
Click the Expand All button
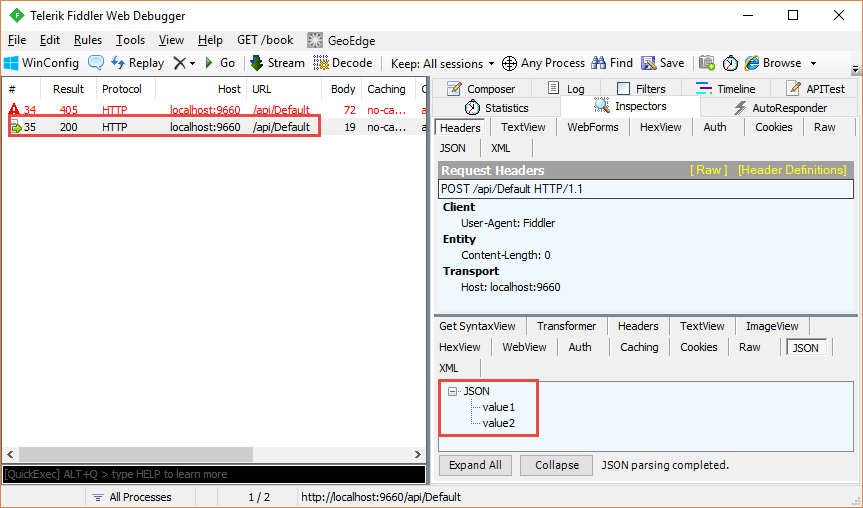(x=475, y=465)
